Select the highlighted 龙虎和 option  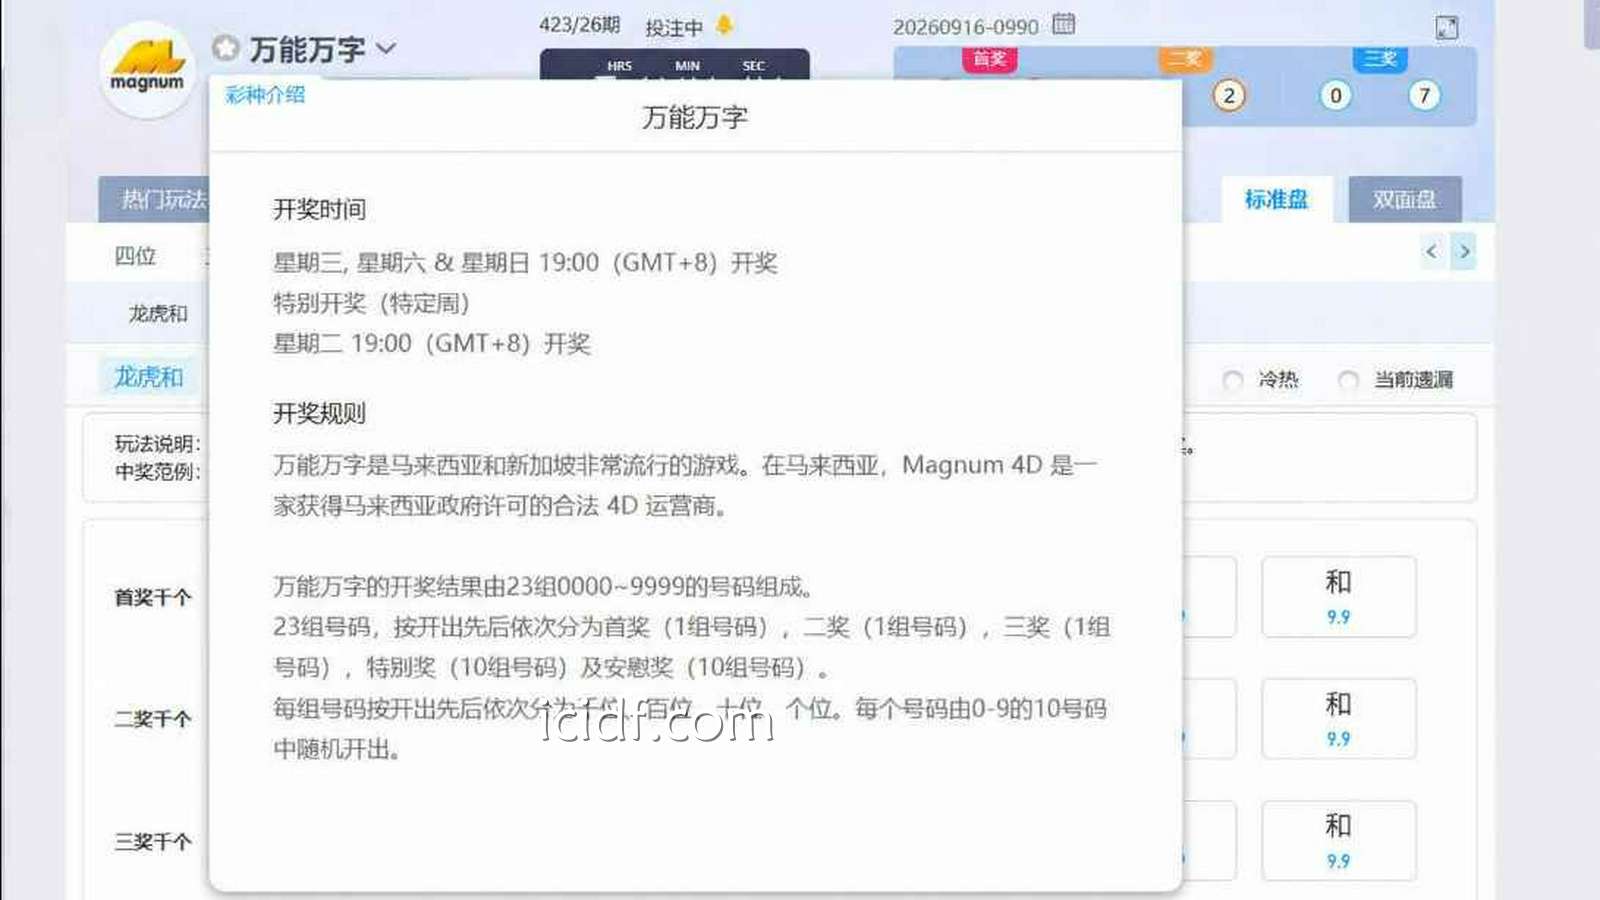pos(149,377)
